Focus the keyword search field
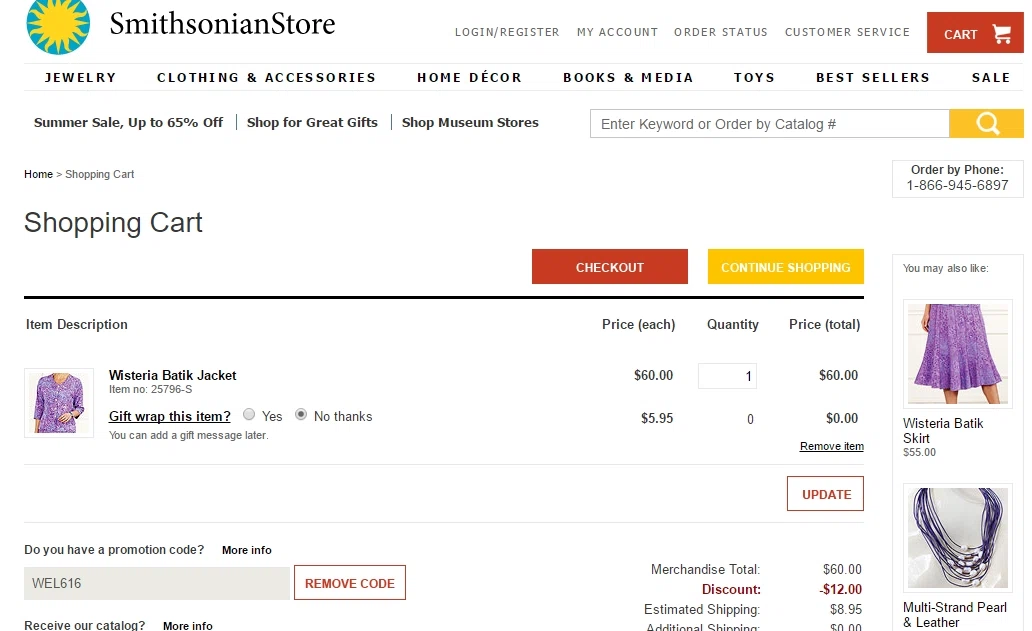Image resolution: width=1032 pixels, height=631 pixels. [769, 124]
